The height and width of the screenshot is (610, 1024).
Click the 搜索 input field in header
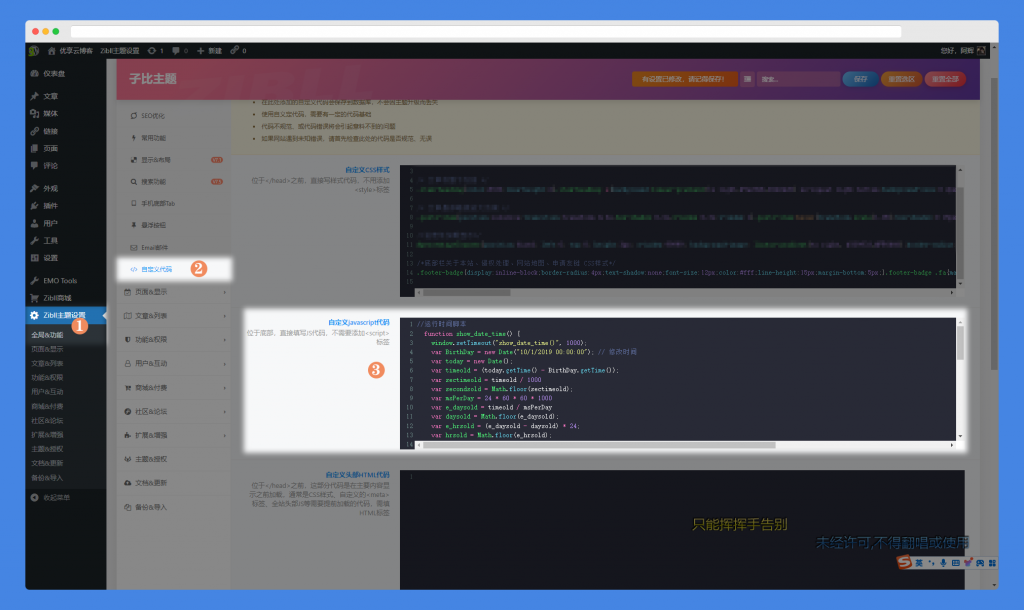point(796,79)
